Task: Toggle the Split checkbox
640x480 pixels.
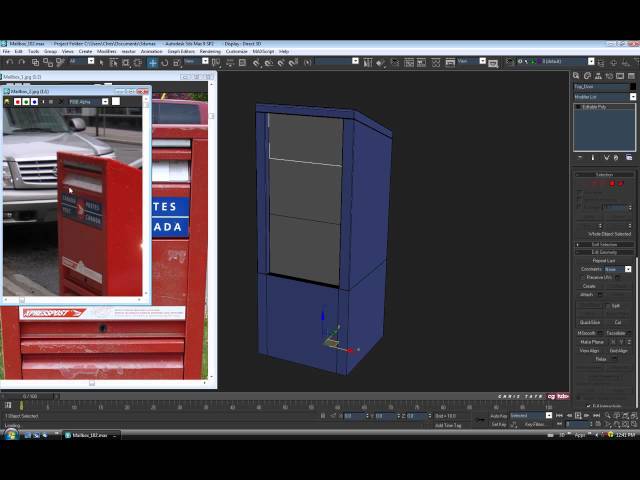Action: pyautogui.click(x=606, y=305)
